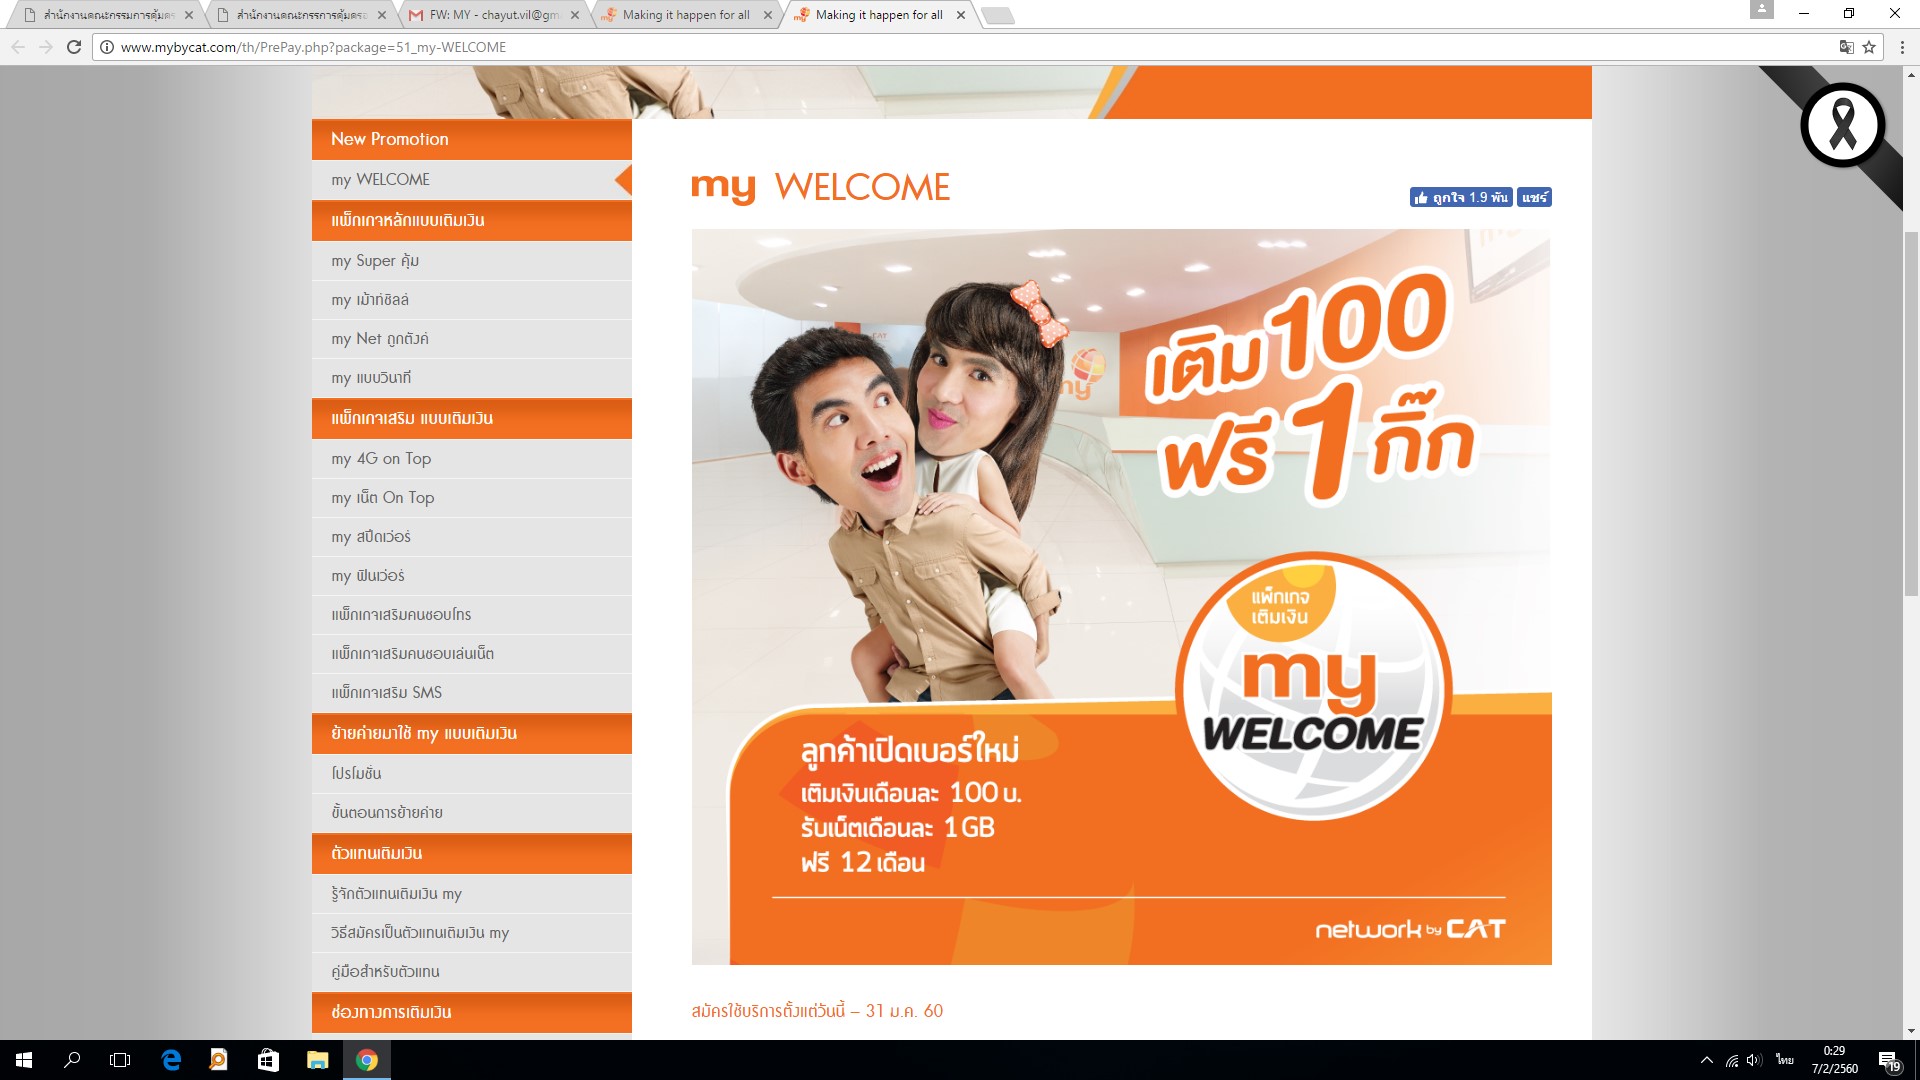
Task: Click the translate page icon
Action: click(1846, 47)
